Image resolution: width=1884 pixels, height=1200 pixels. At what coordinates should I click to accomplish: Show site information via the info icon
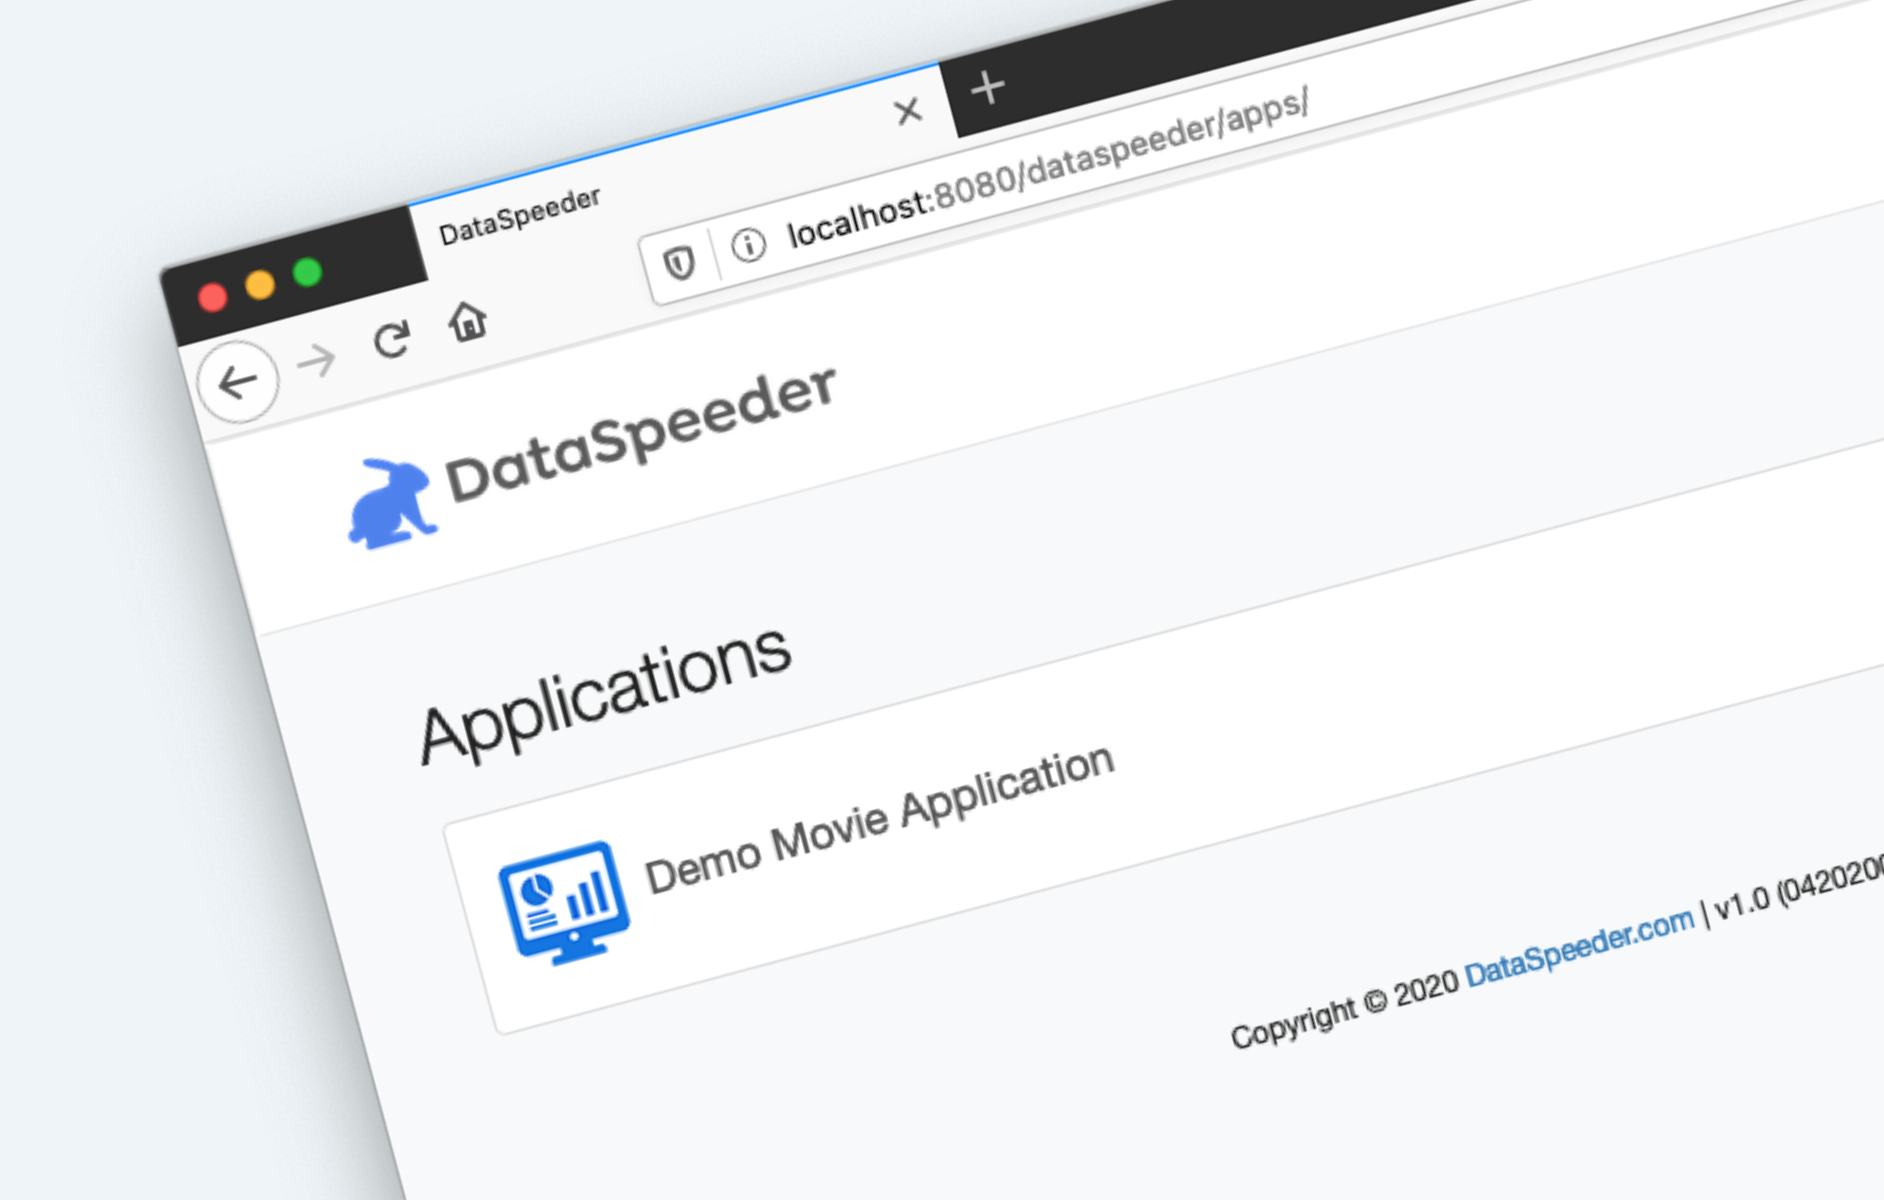coord(748,244)
